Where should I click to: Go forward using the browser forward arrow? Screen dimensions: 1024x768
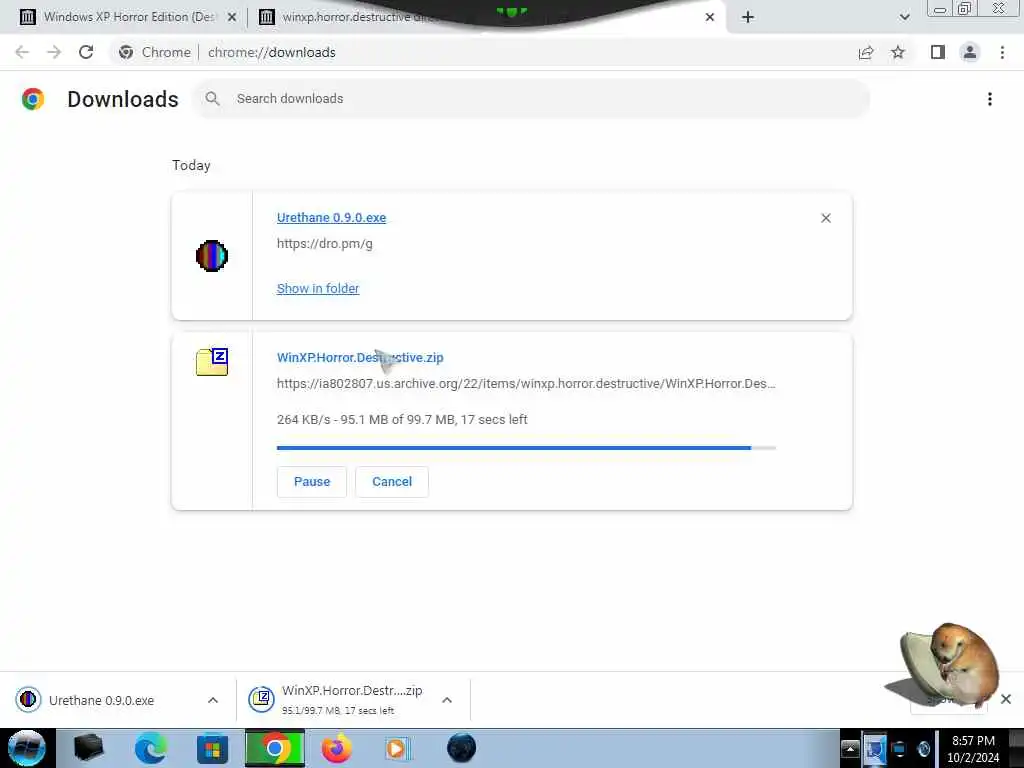(54, 52)
